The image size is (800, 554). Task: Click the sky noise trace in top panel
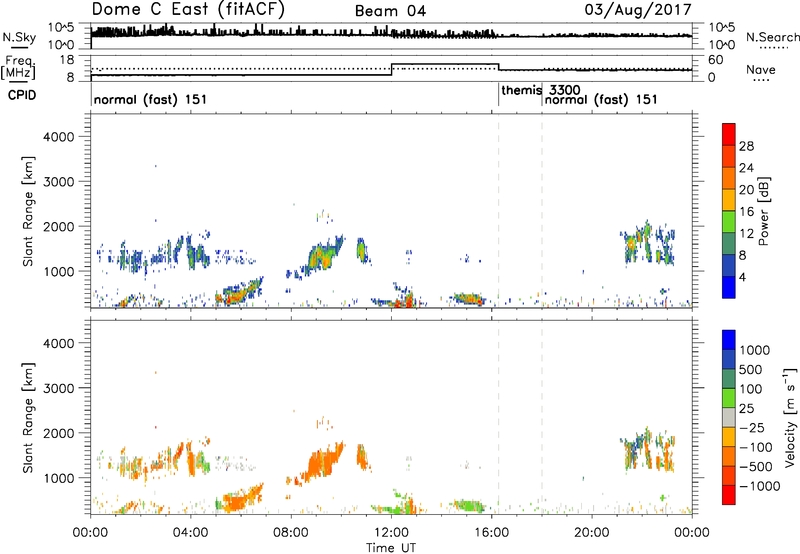(x=391, y=34)
